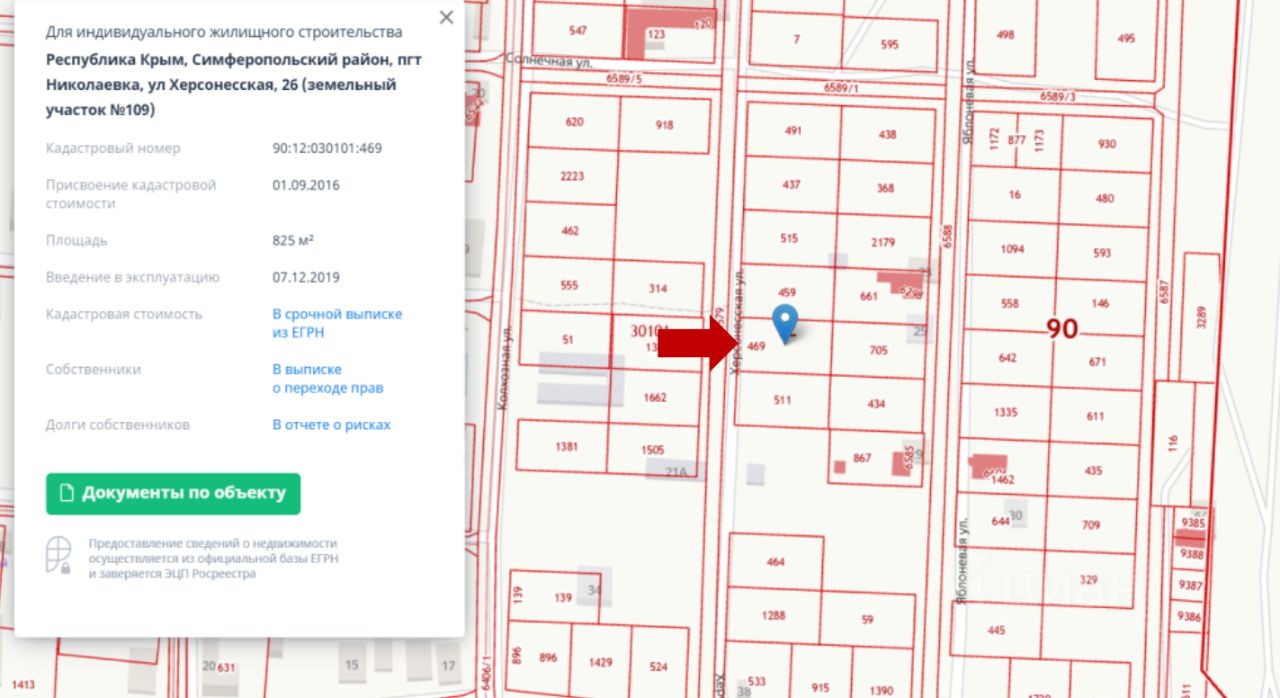Select the date 07.12.2019
1280x698 pixels.
point(306,278)
